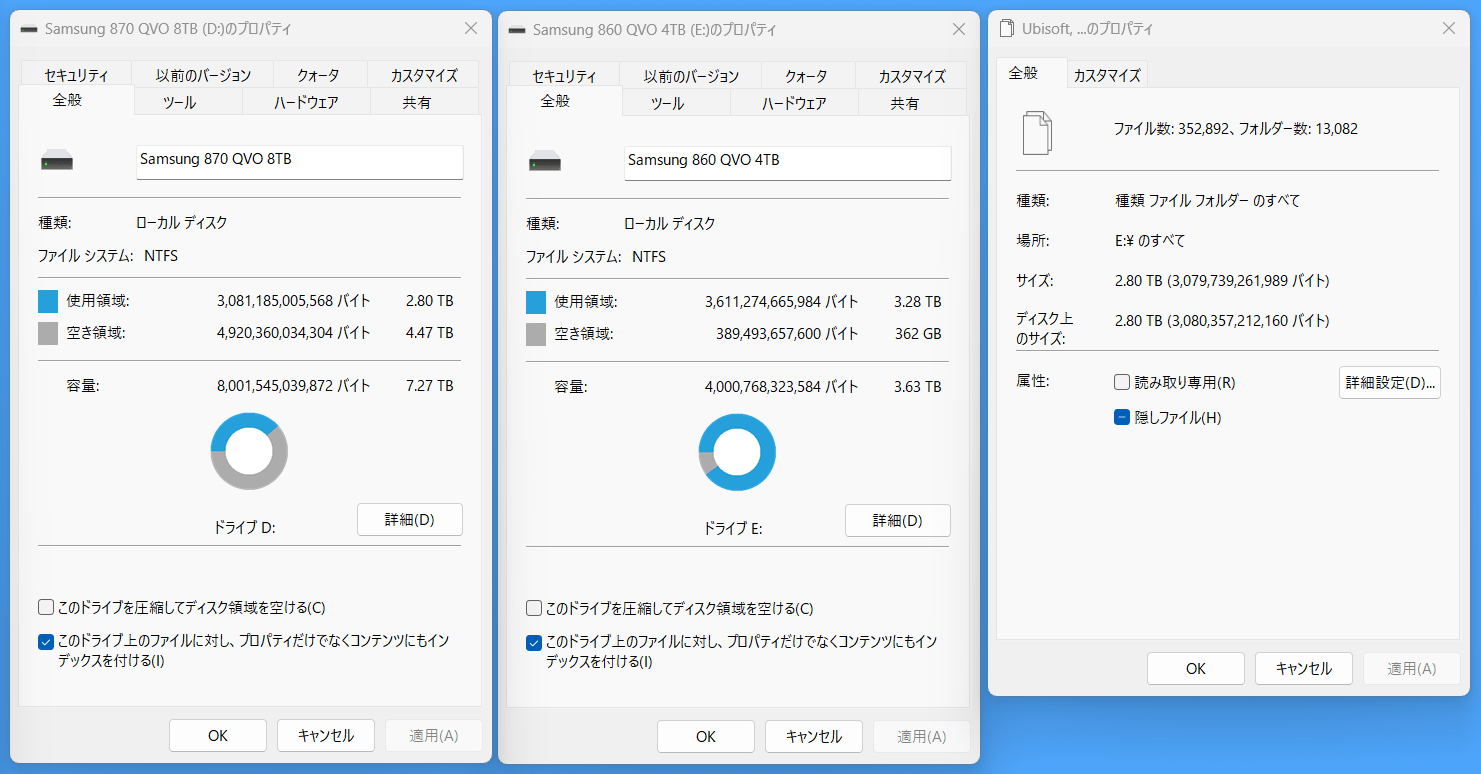Click 3,081,185,005,568 バイト used space value
1481x774 pixels.
point(293,301)
